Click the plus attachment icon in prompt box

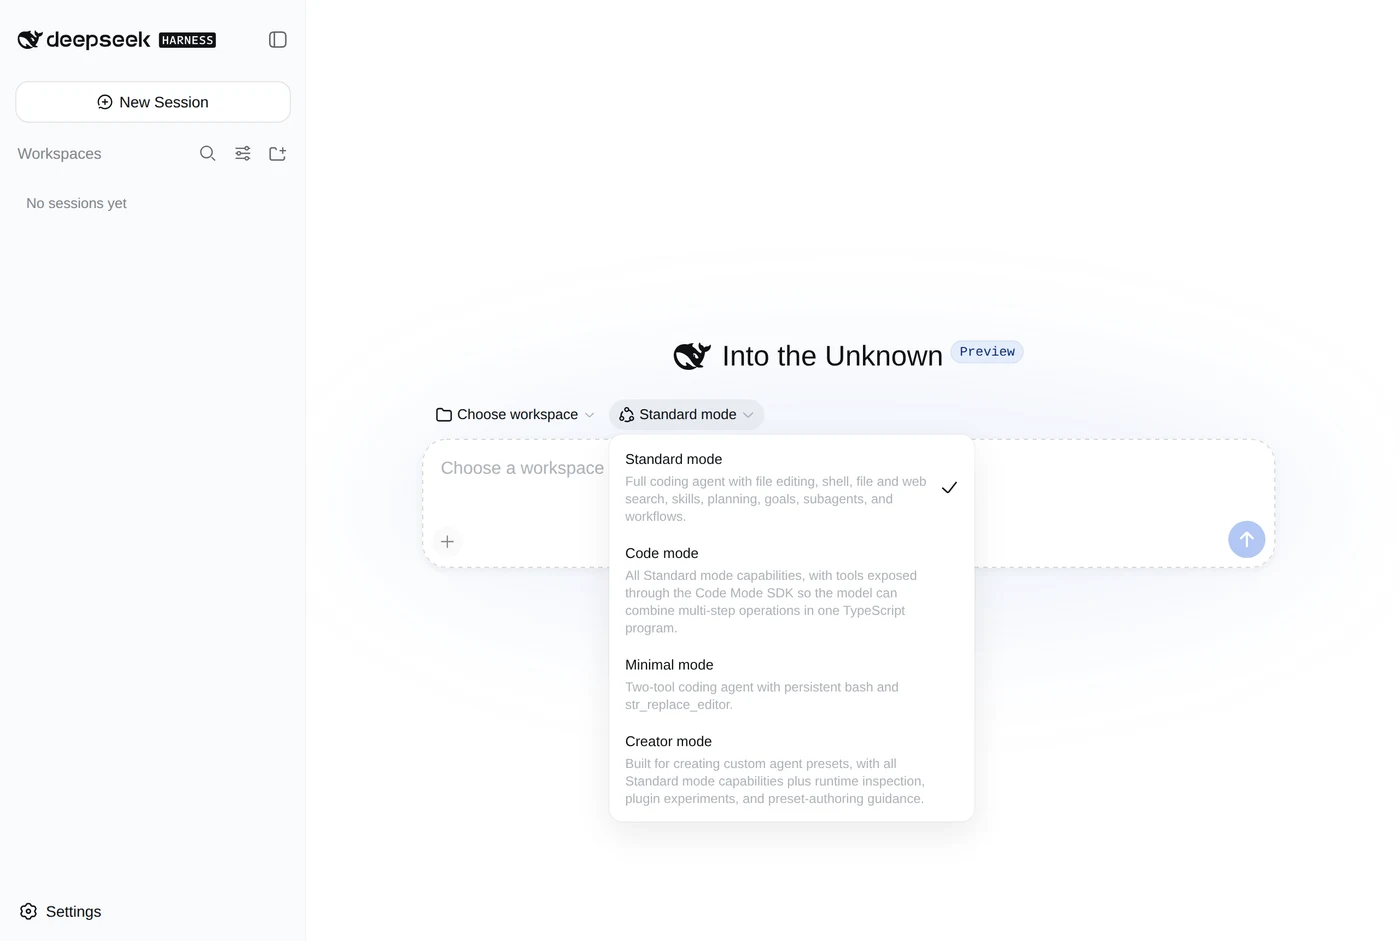tap(447, 541)
